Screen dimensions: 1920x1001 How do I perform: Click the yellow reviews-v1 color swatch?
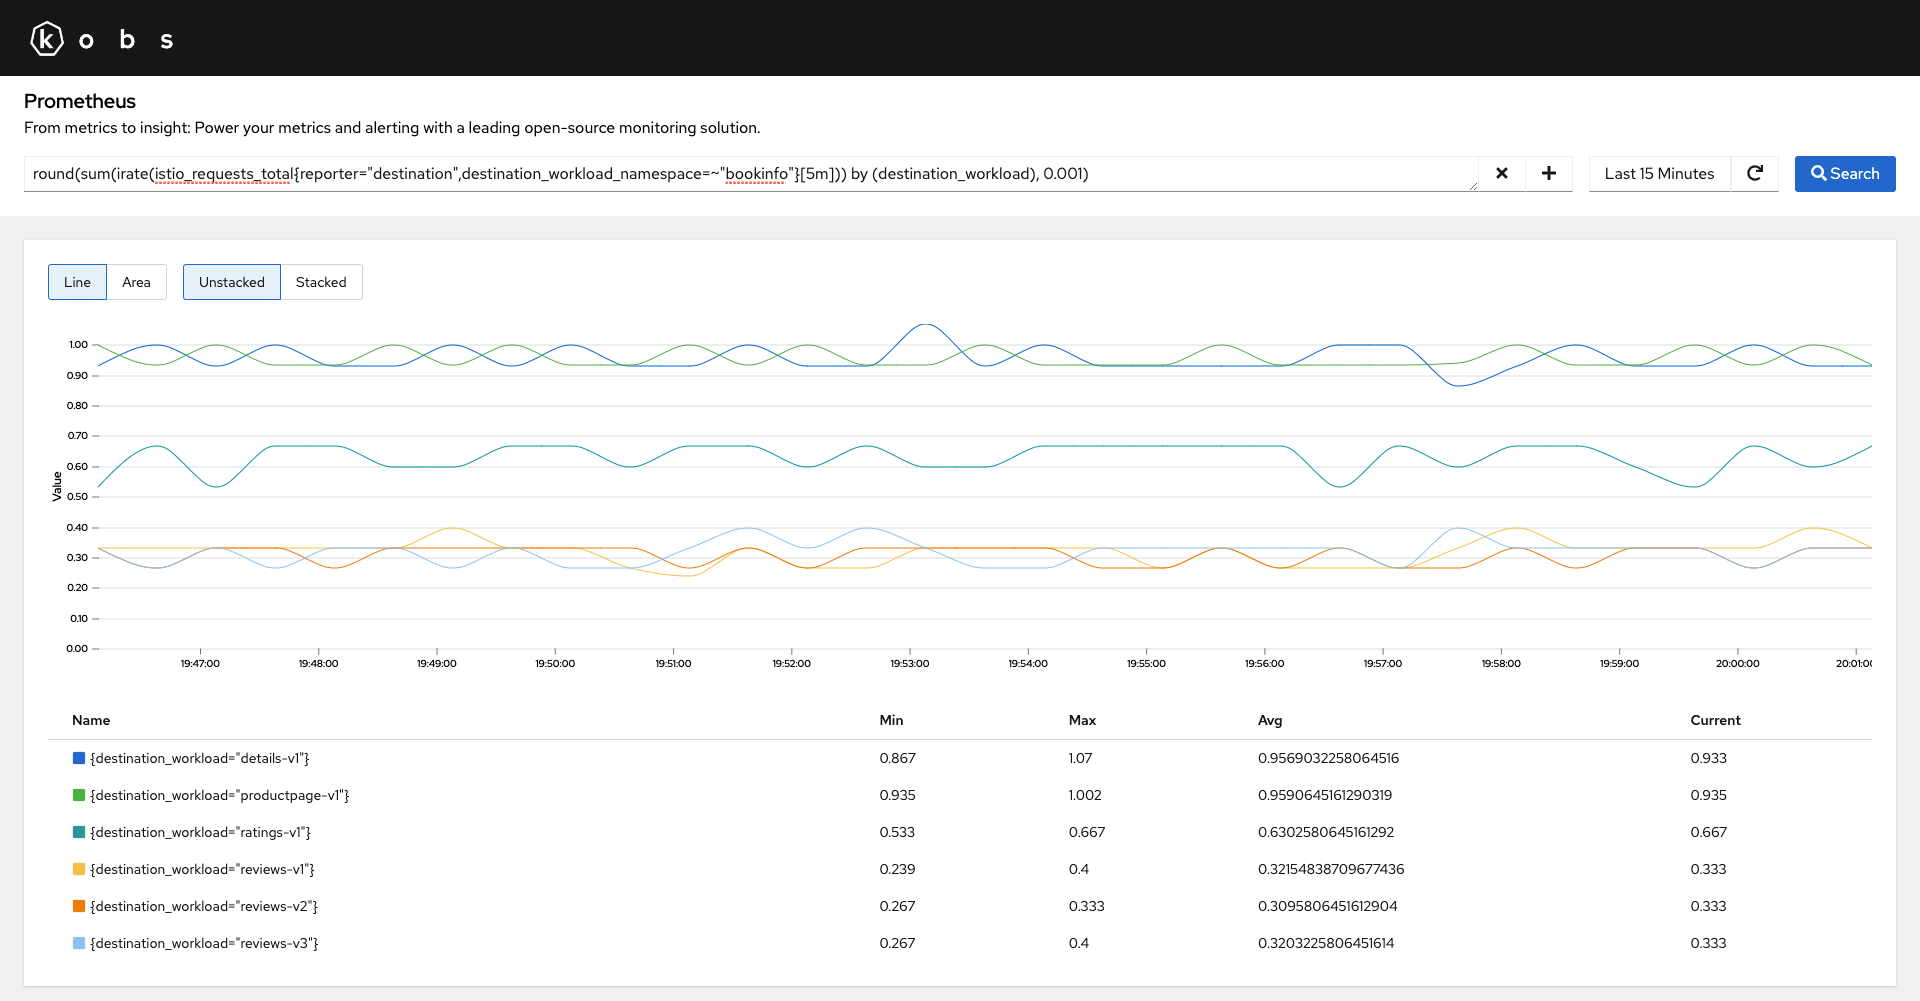79,869
